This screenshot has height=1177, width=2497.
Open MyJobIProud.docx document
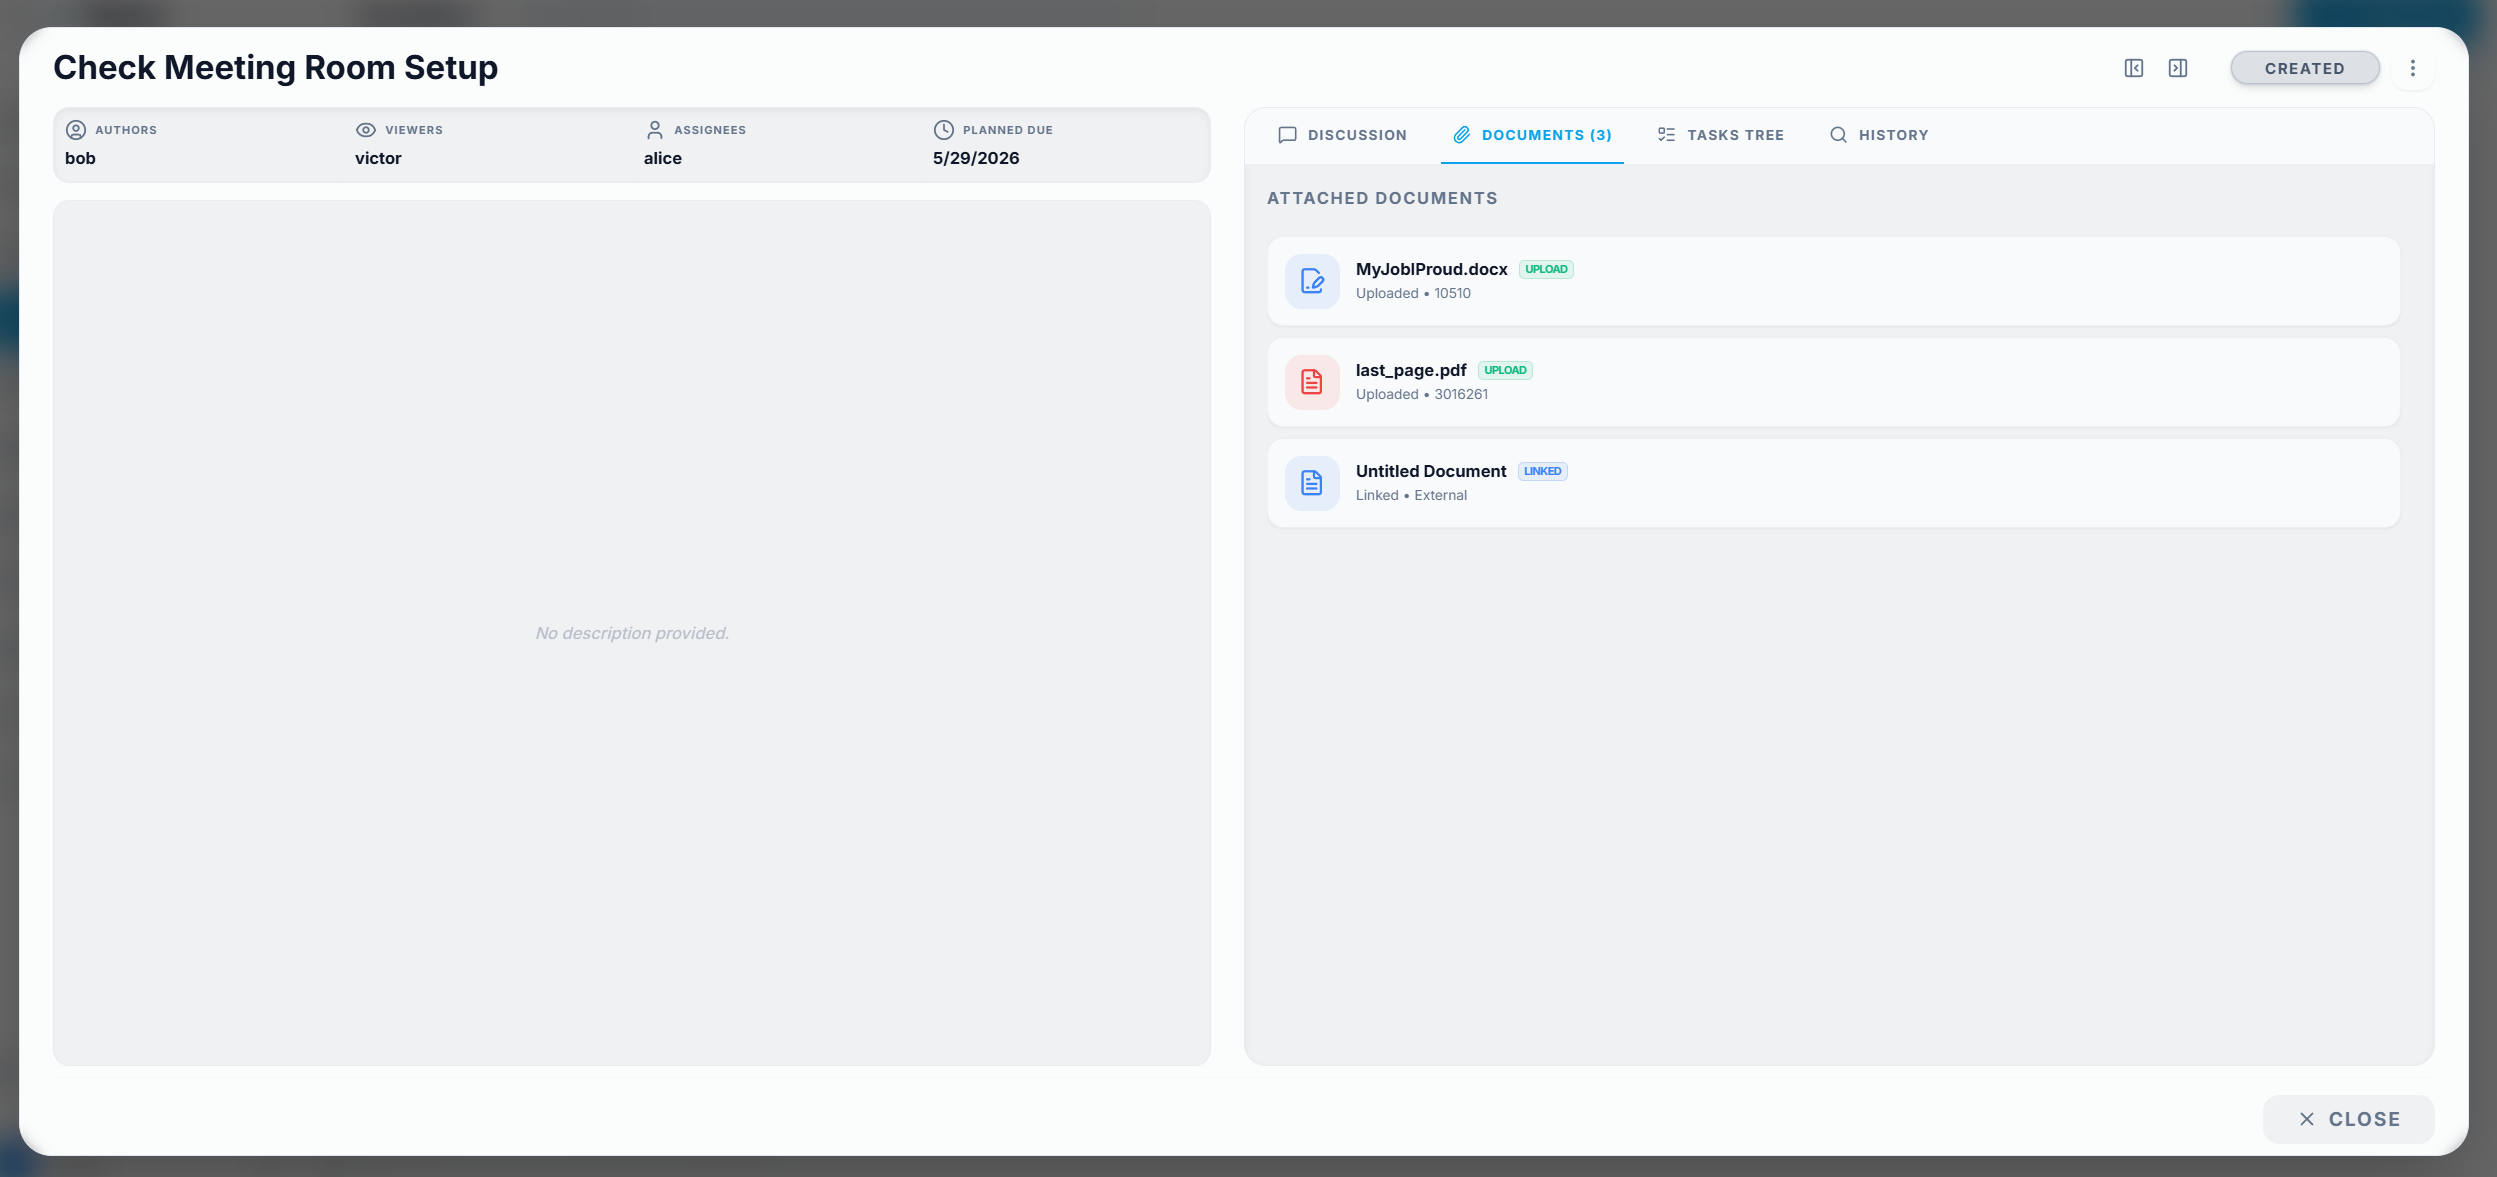1834,282
